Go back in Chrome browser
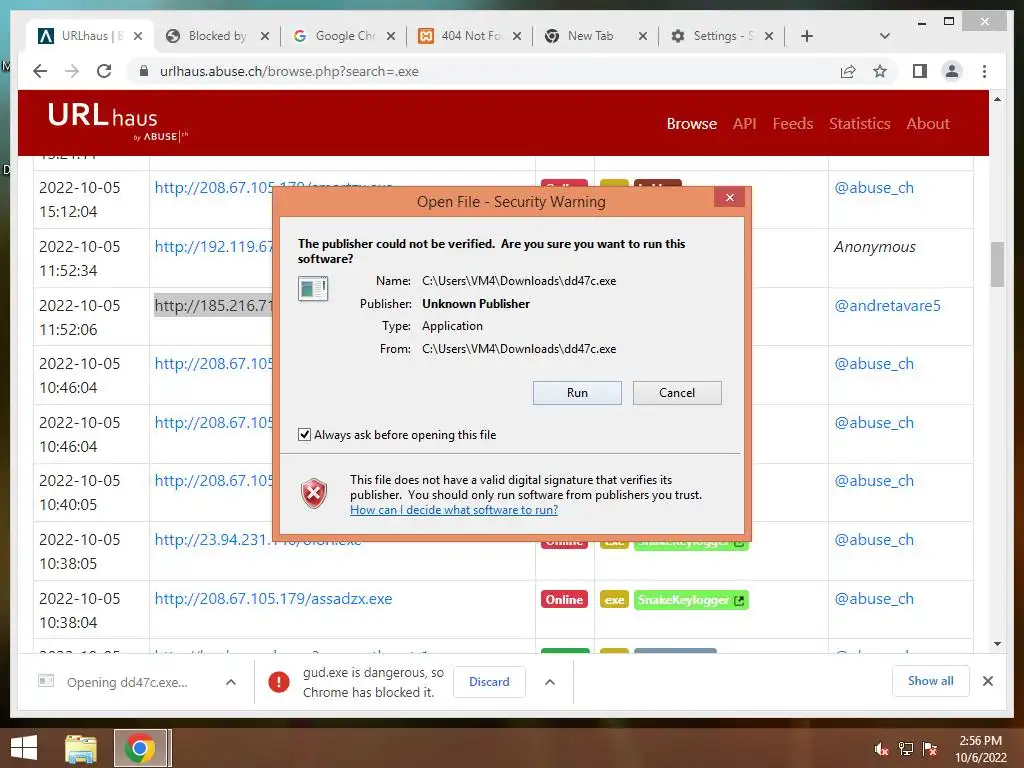This screenshot has width=1024, height=768. pyautogui.click(x=40, y=71)
